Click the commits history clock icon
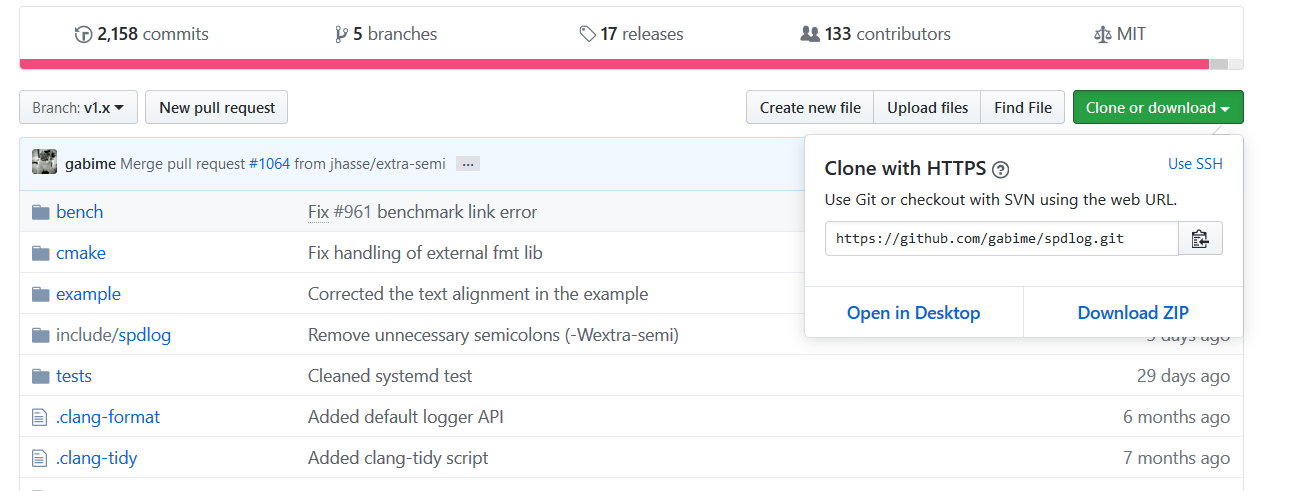 (83, 34)
